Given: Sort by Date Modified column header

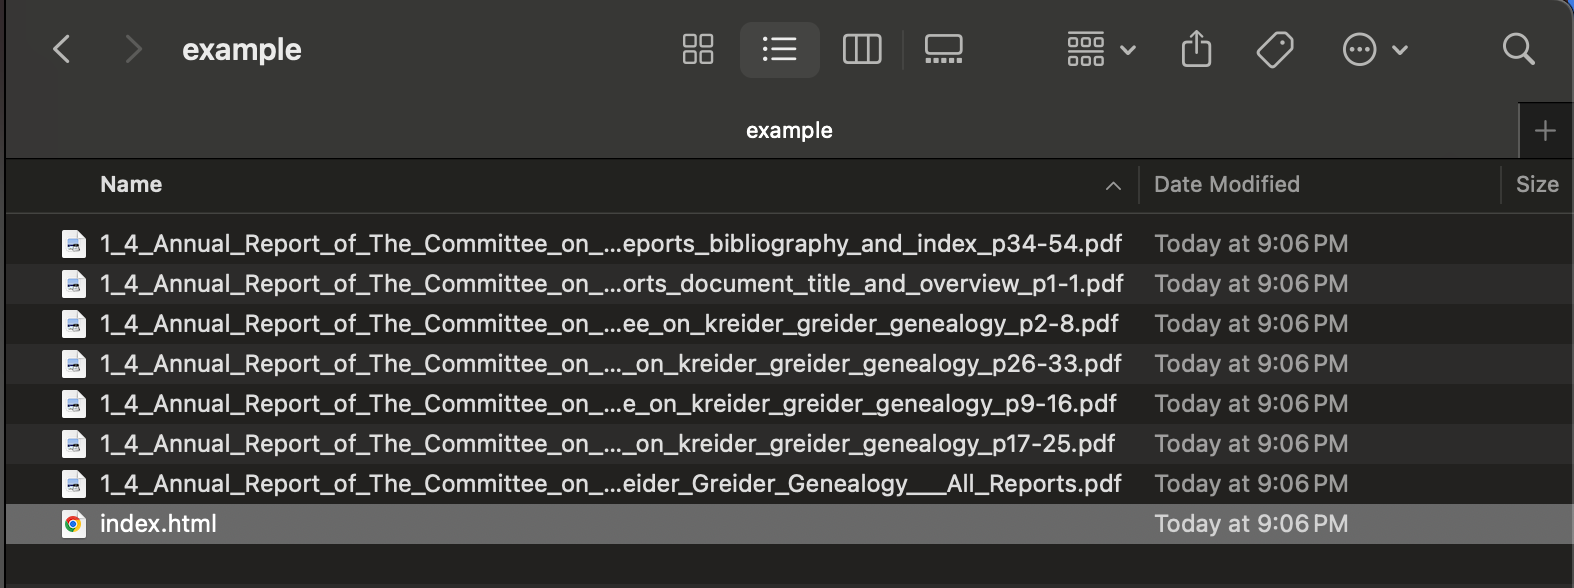Looking at the screenshot, I should (1227, 185).
